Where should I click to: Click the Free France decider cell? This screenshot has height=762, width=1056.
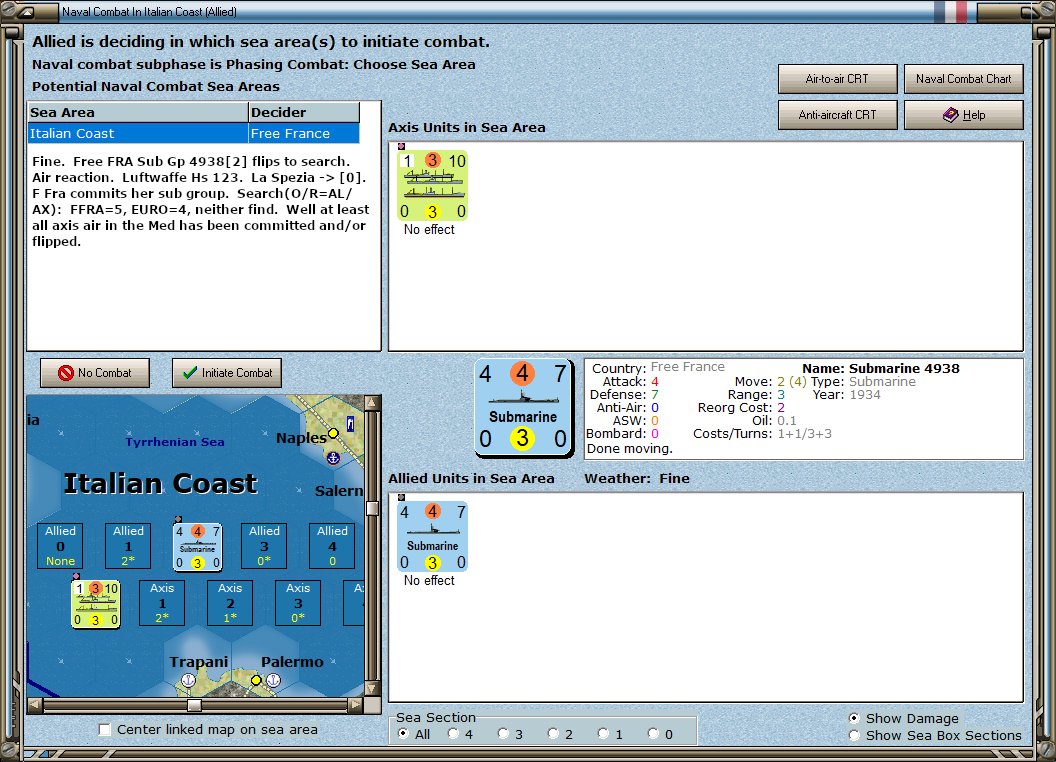[x=304, y=133]
